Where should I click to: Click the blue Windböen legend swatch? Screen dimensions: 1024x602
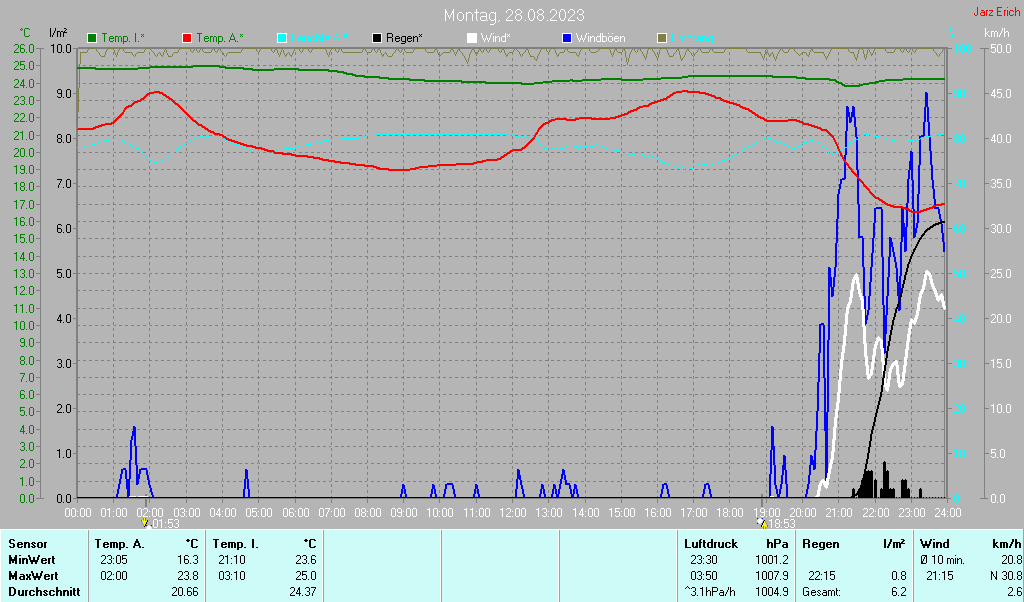567,38
